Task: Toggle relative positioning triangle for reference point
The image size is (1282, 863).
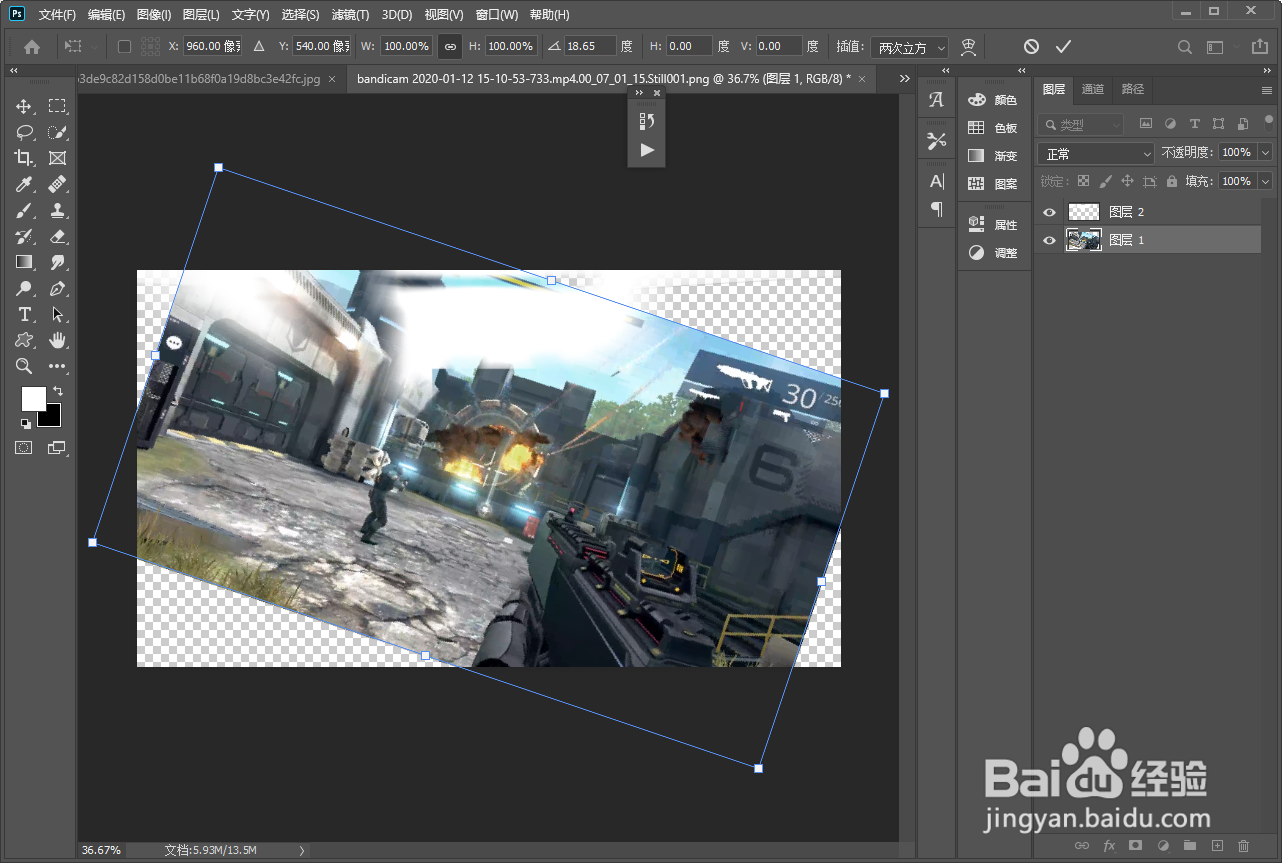Action: tap(259, 46)
